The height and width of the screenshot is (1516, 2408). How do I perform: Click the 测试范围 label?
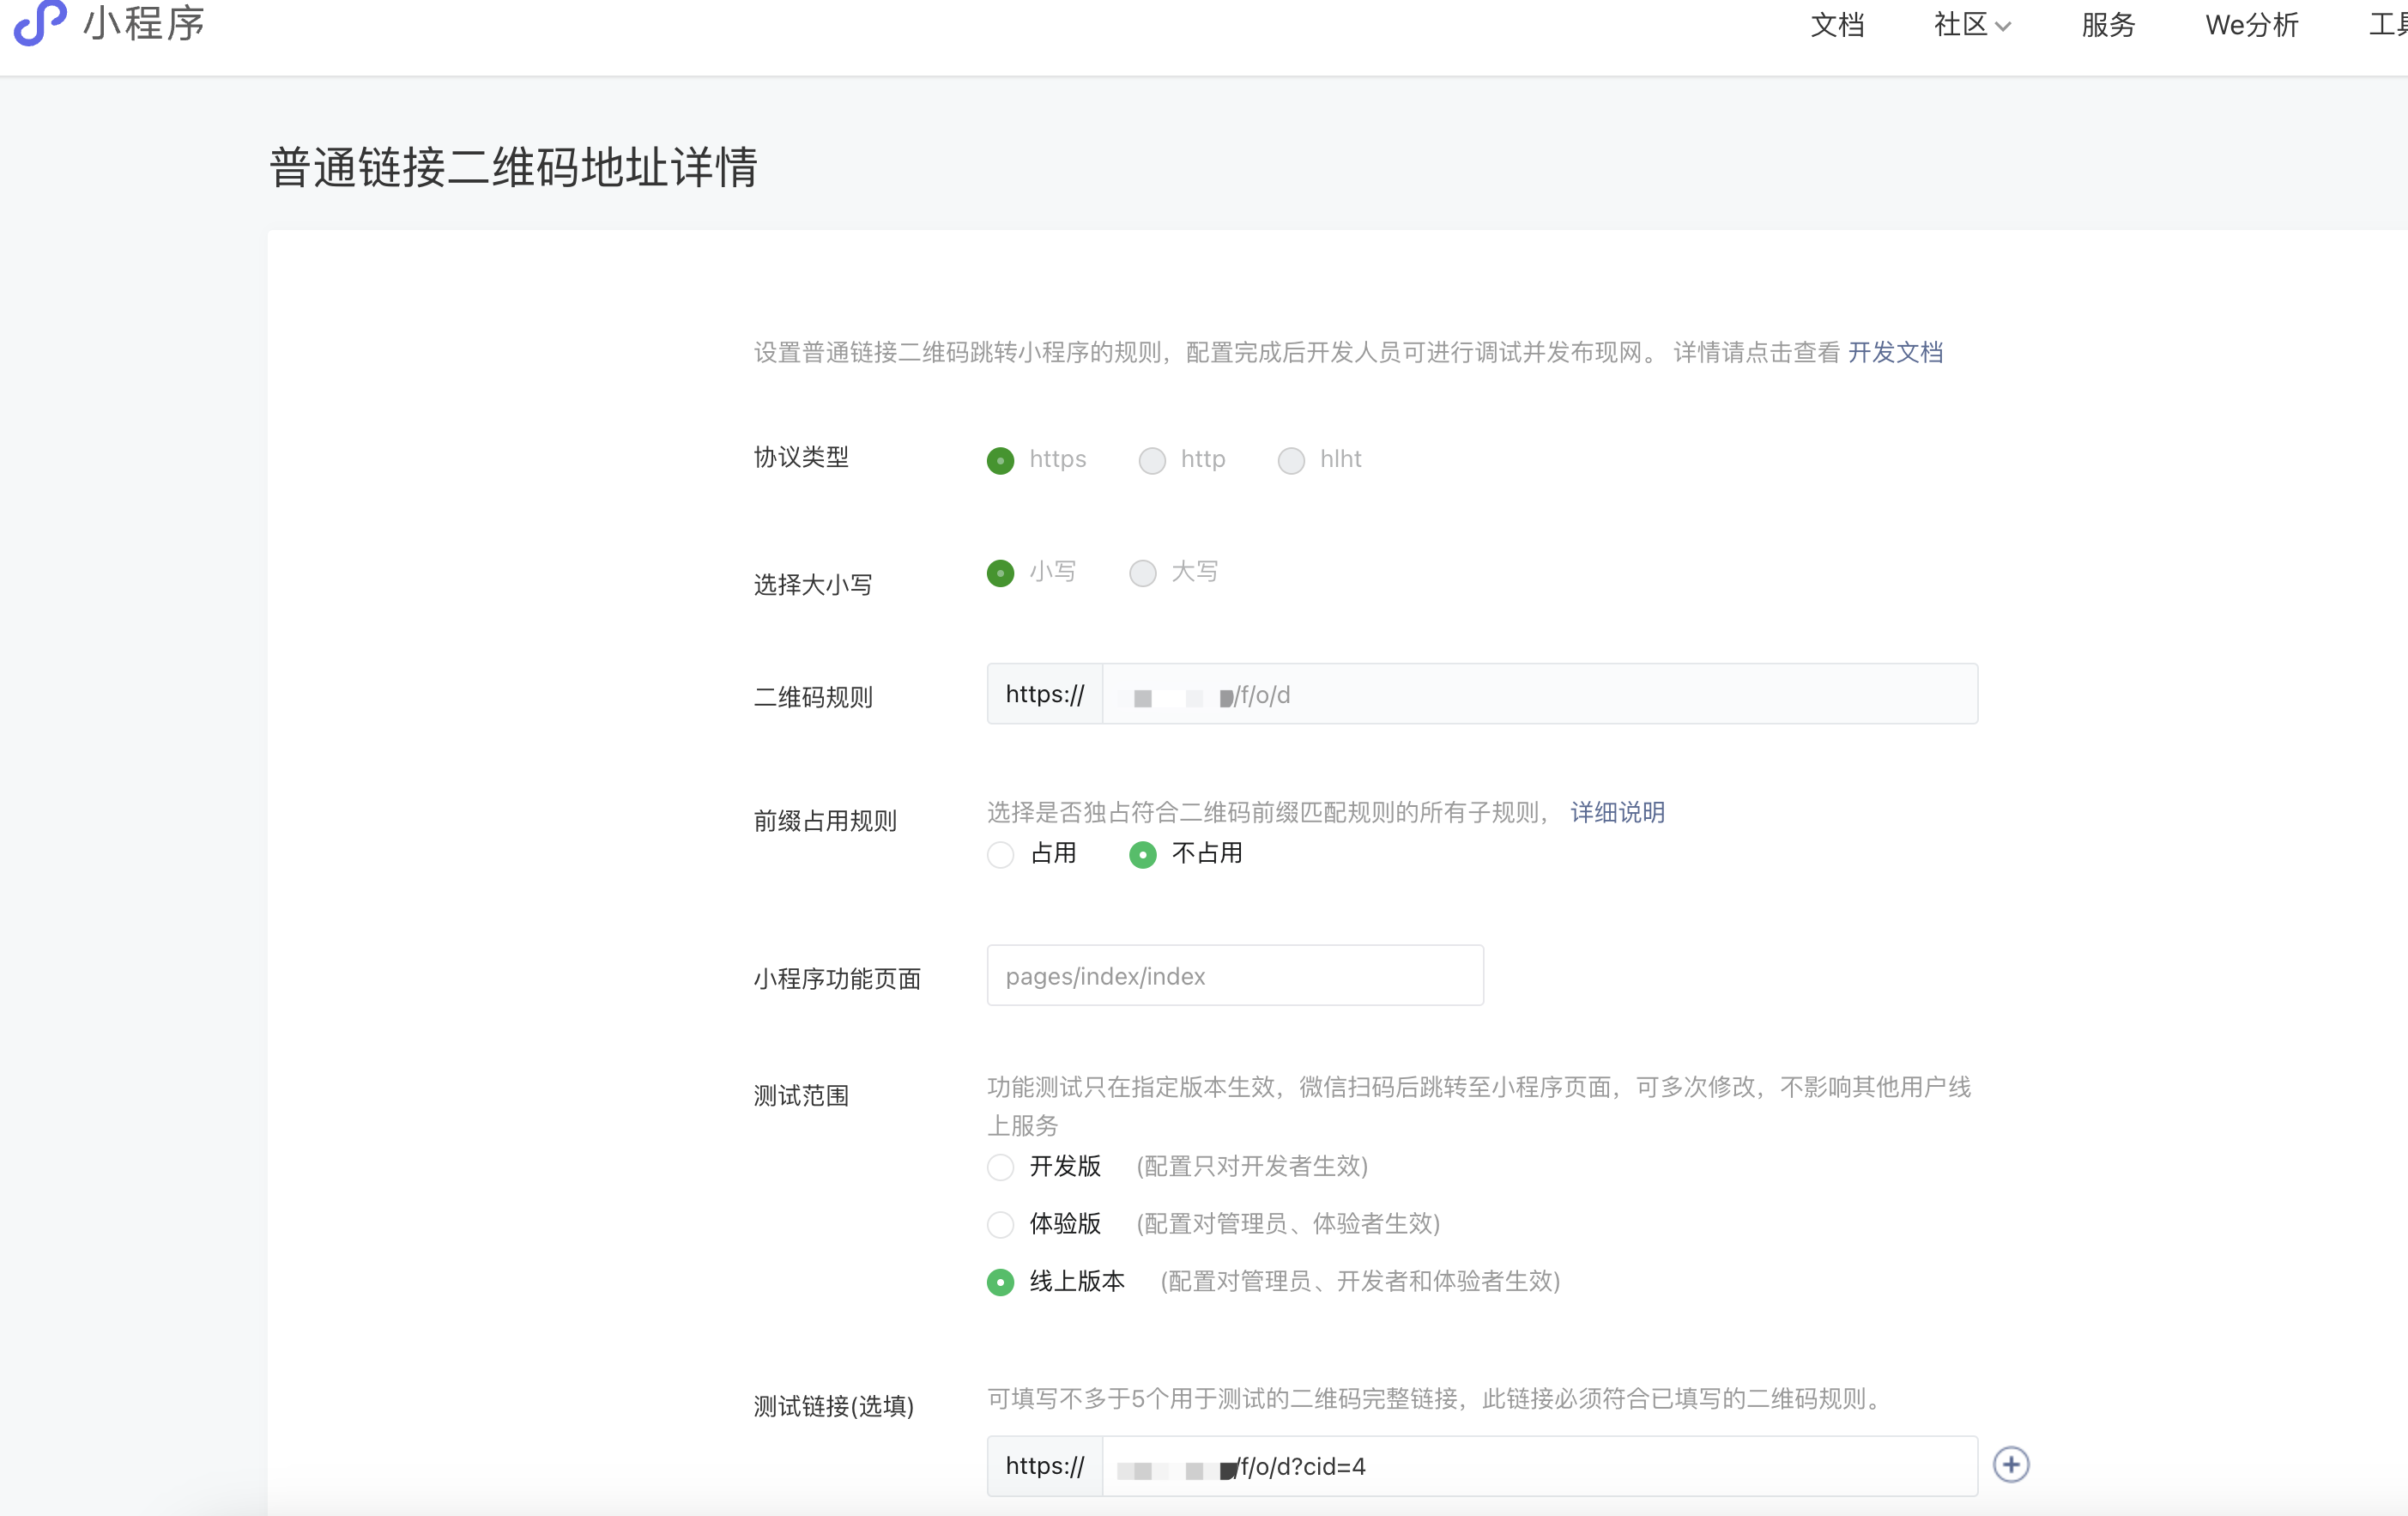[x=801, y=1096]
